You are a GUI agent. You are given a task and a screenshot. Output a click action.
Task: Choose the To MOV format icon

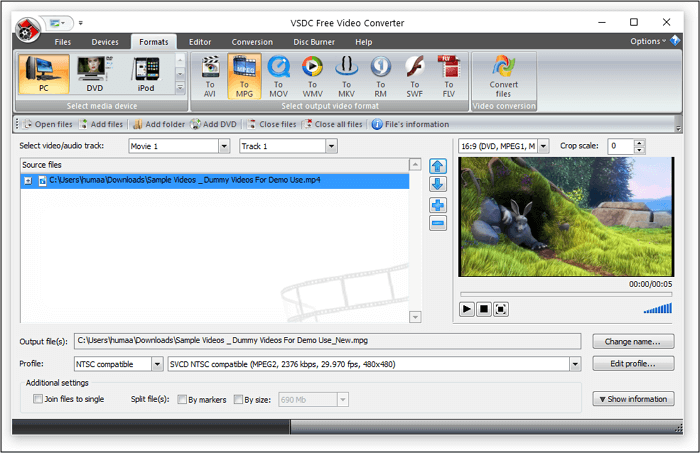click(279, 76)
